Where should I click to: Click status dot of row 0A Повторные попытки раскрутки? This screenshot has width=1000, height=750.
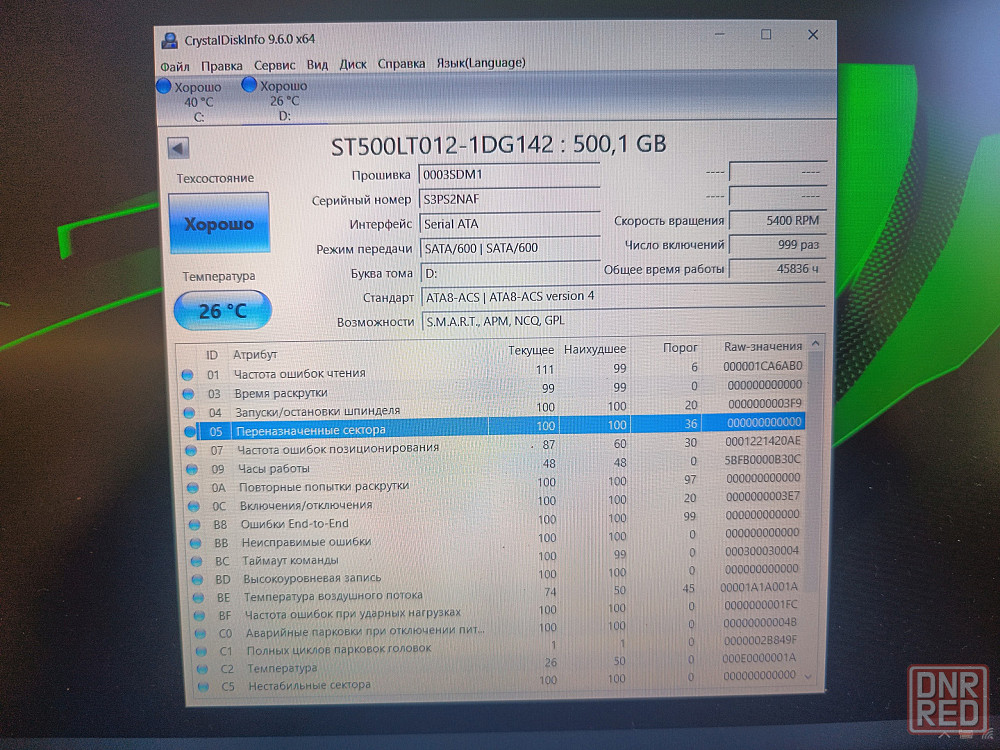click(x=193, y=488)
